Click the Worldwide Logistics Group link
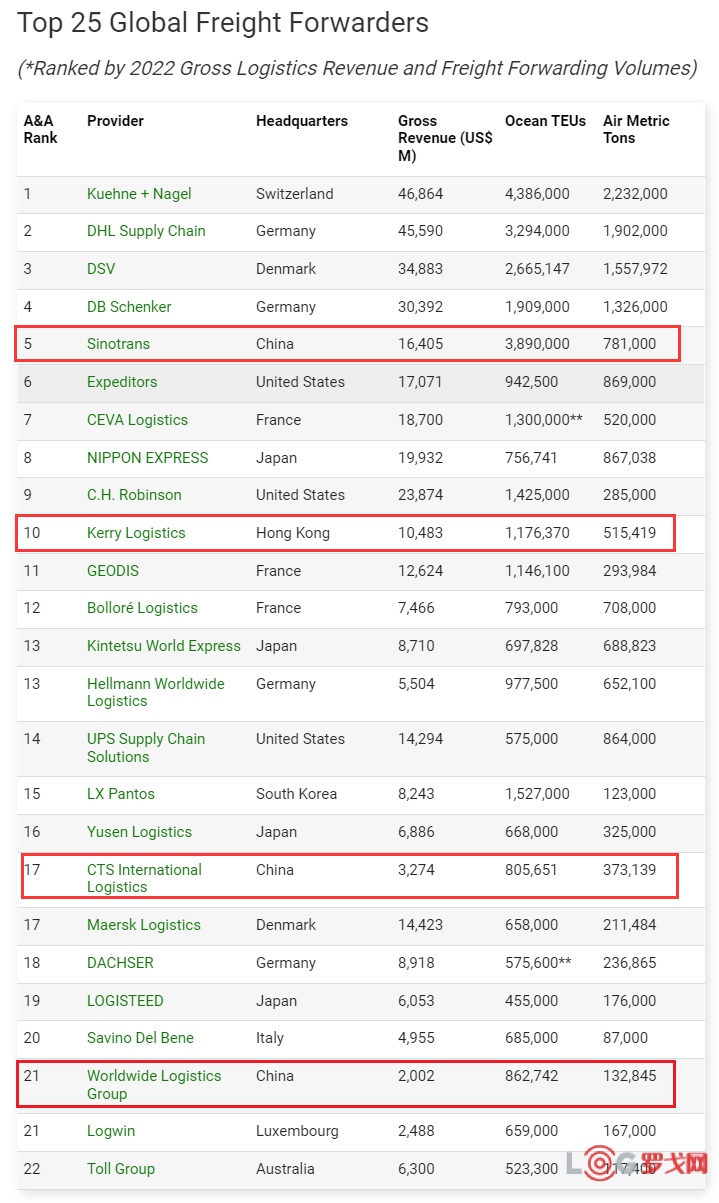The image size is (719, 1203). 154,1085
